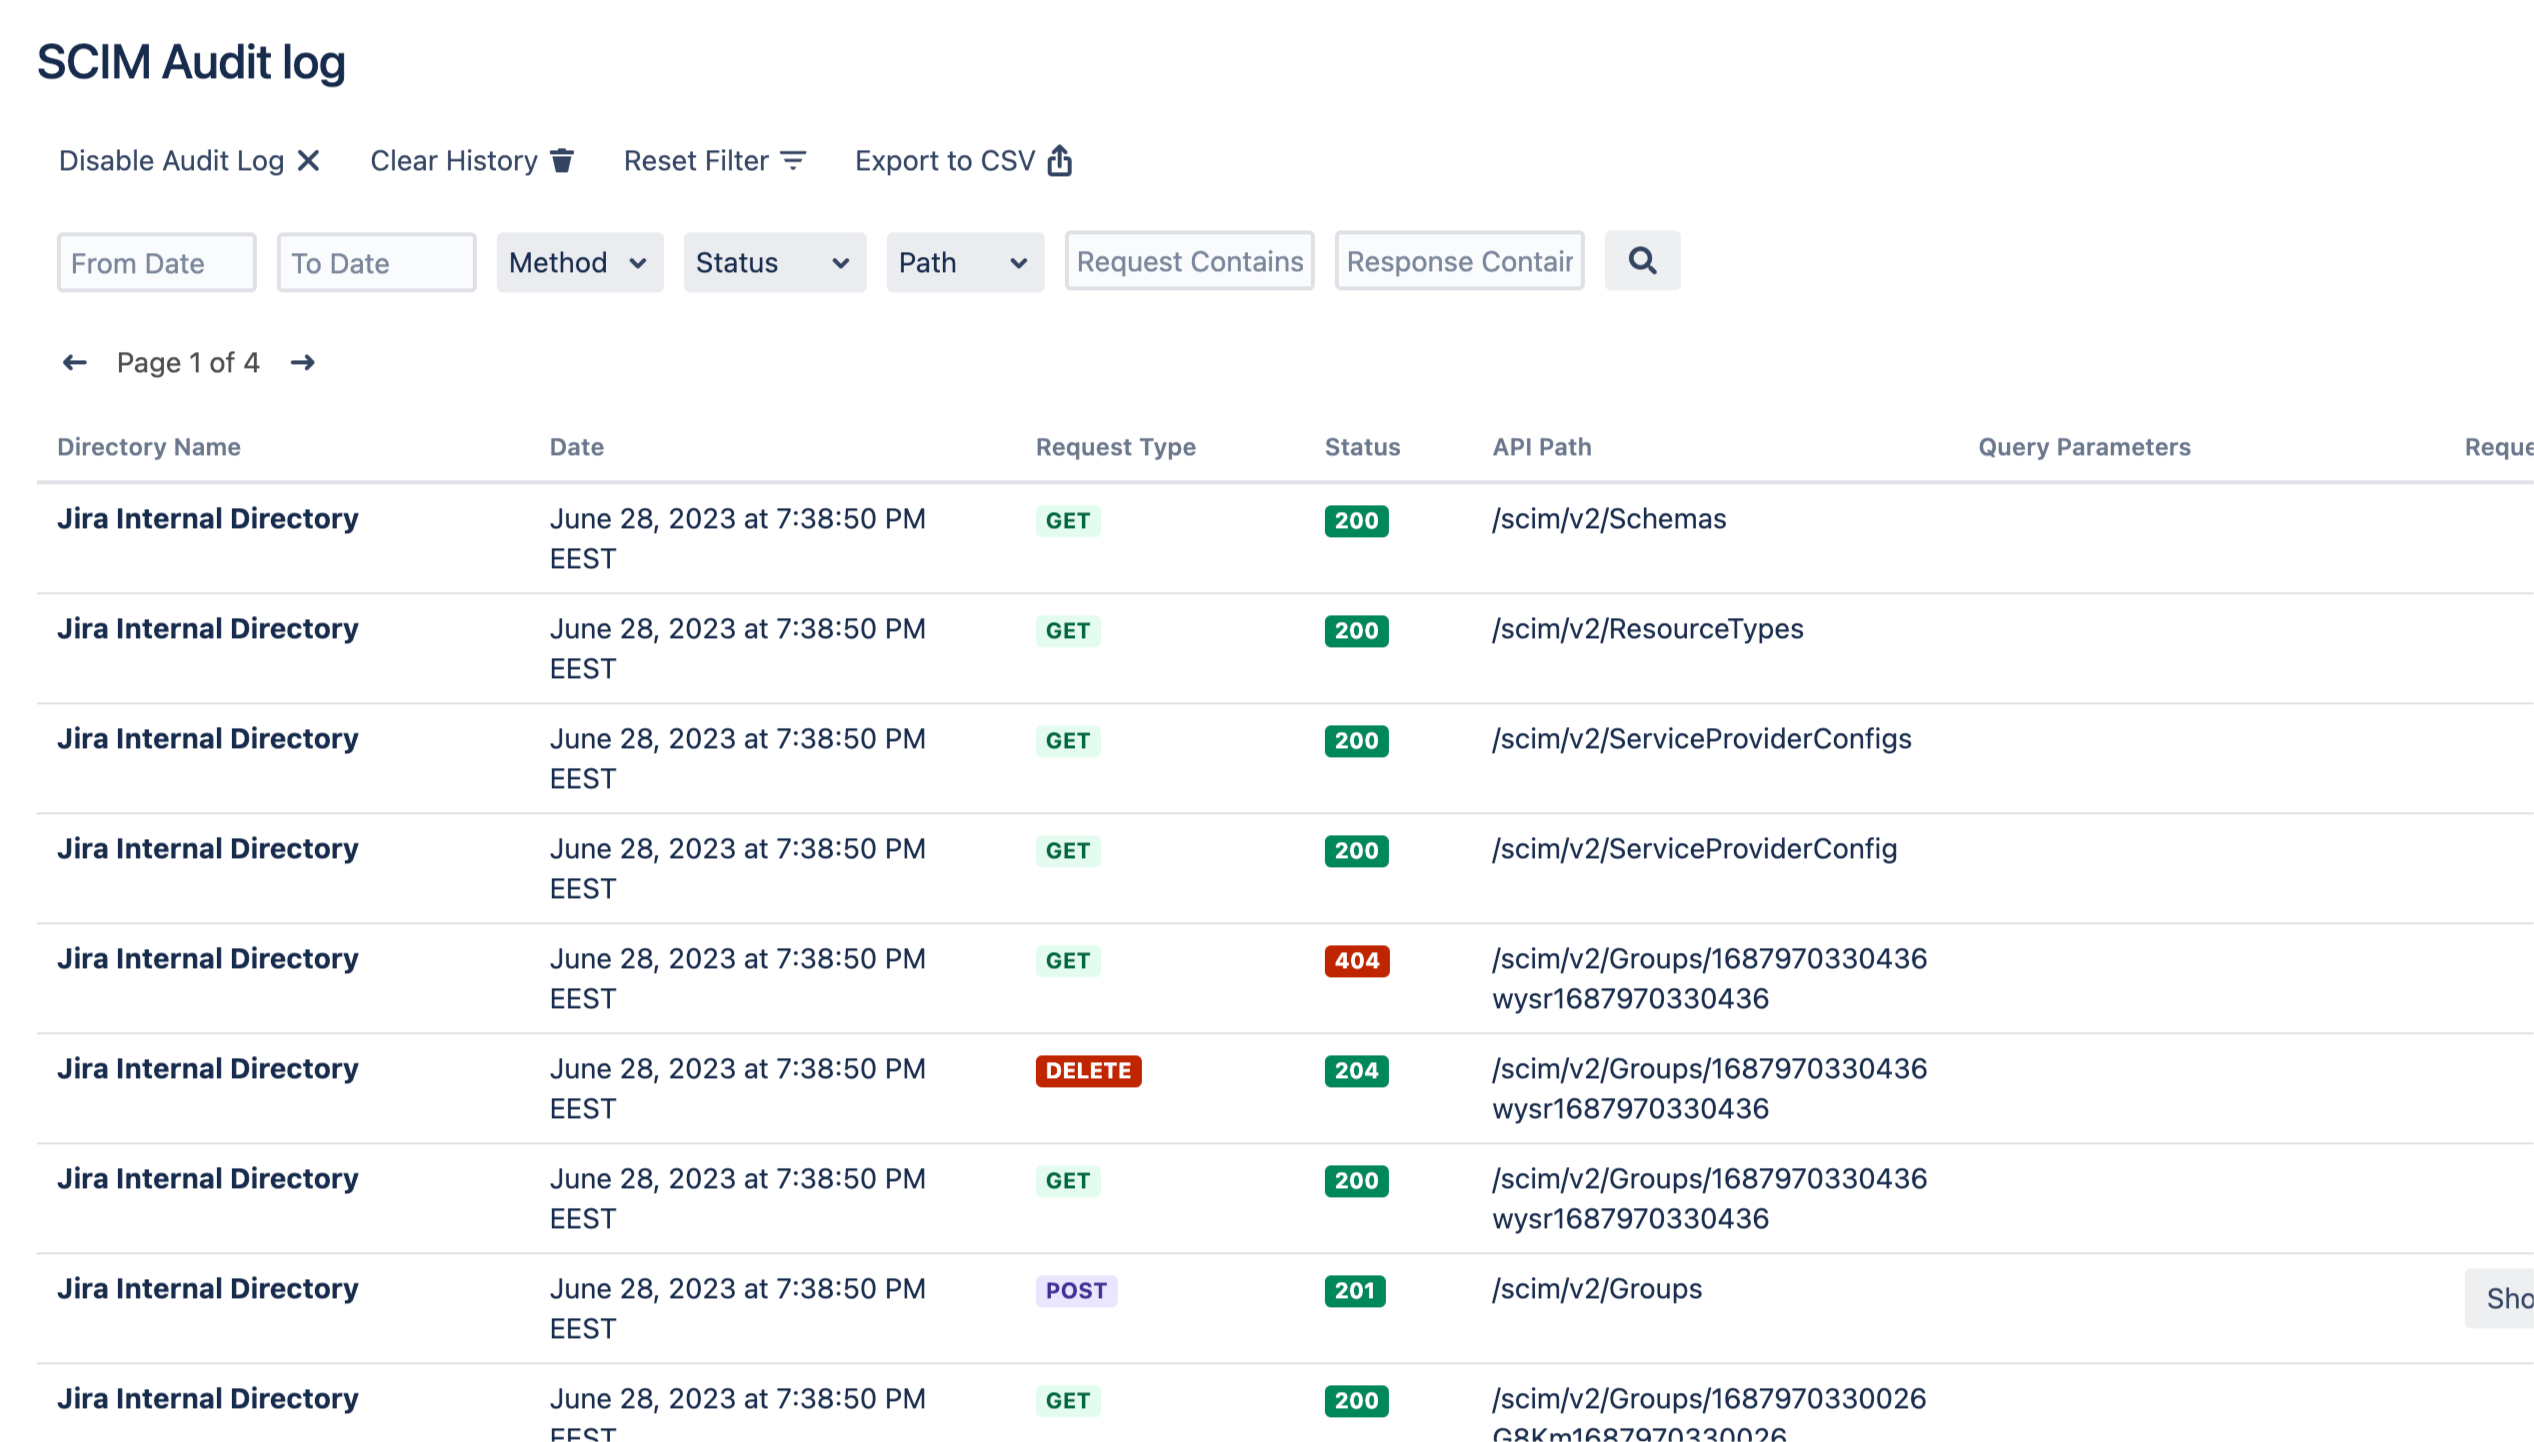This screenshot has height=1442, width=2534.
Task: Click the Clear History button text
Action: 454,161
